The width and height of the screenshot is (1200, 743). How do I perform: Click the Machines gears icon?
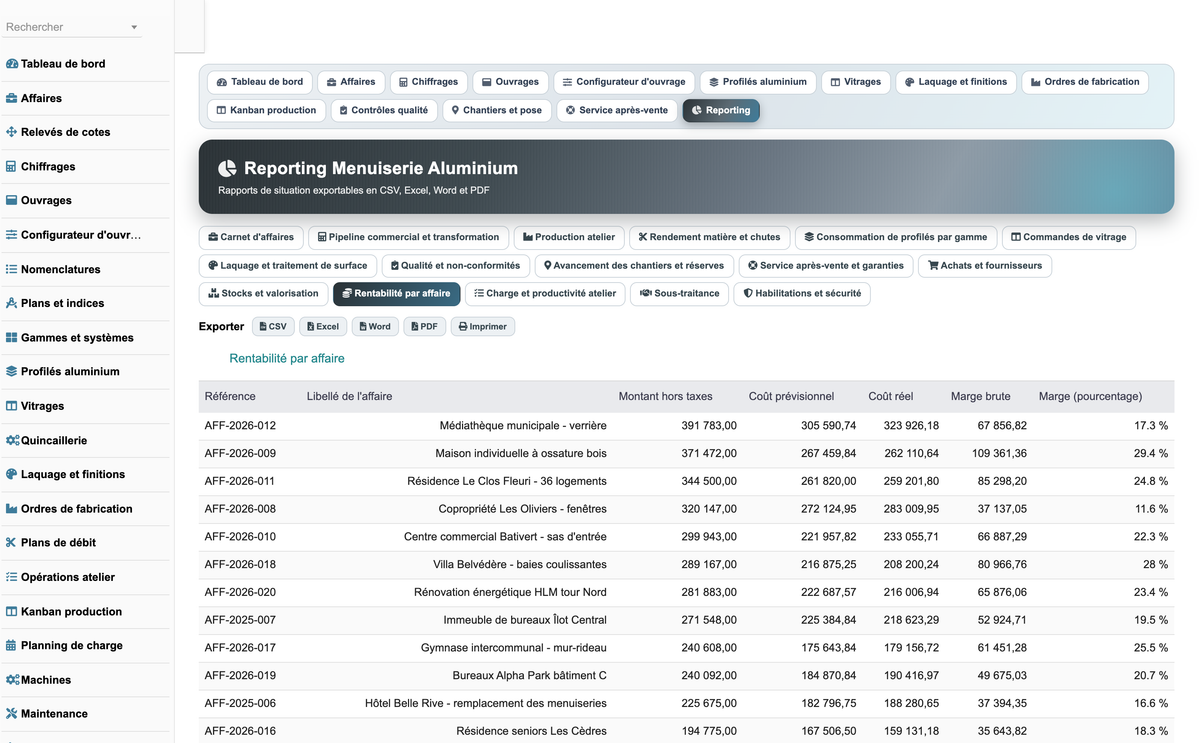tap(12, 680)
